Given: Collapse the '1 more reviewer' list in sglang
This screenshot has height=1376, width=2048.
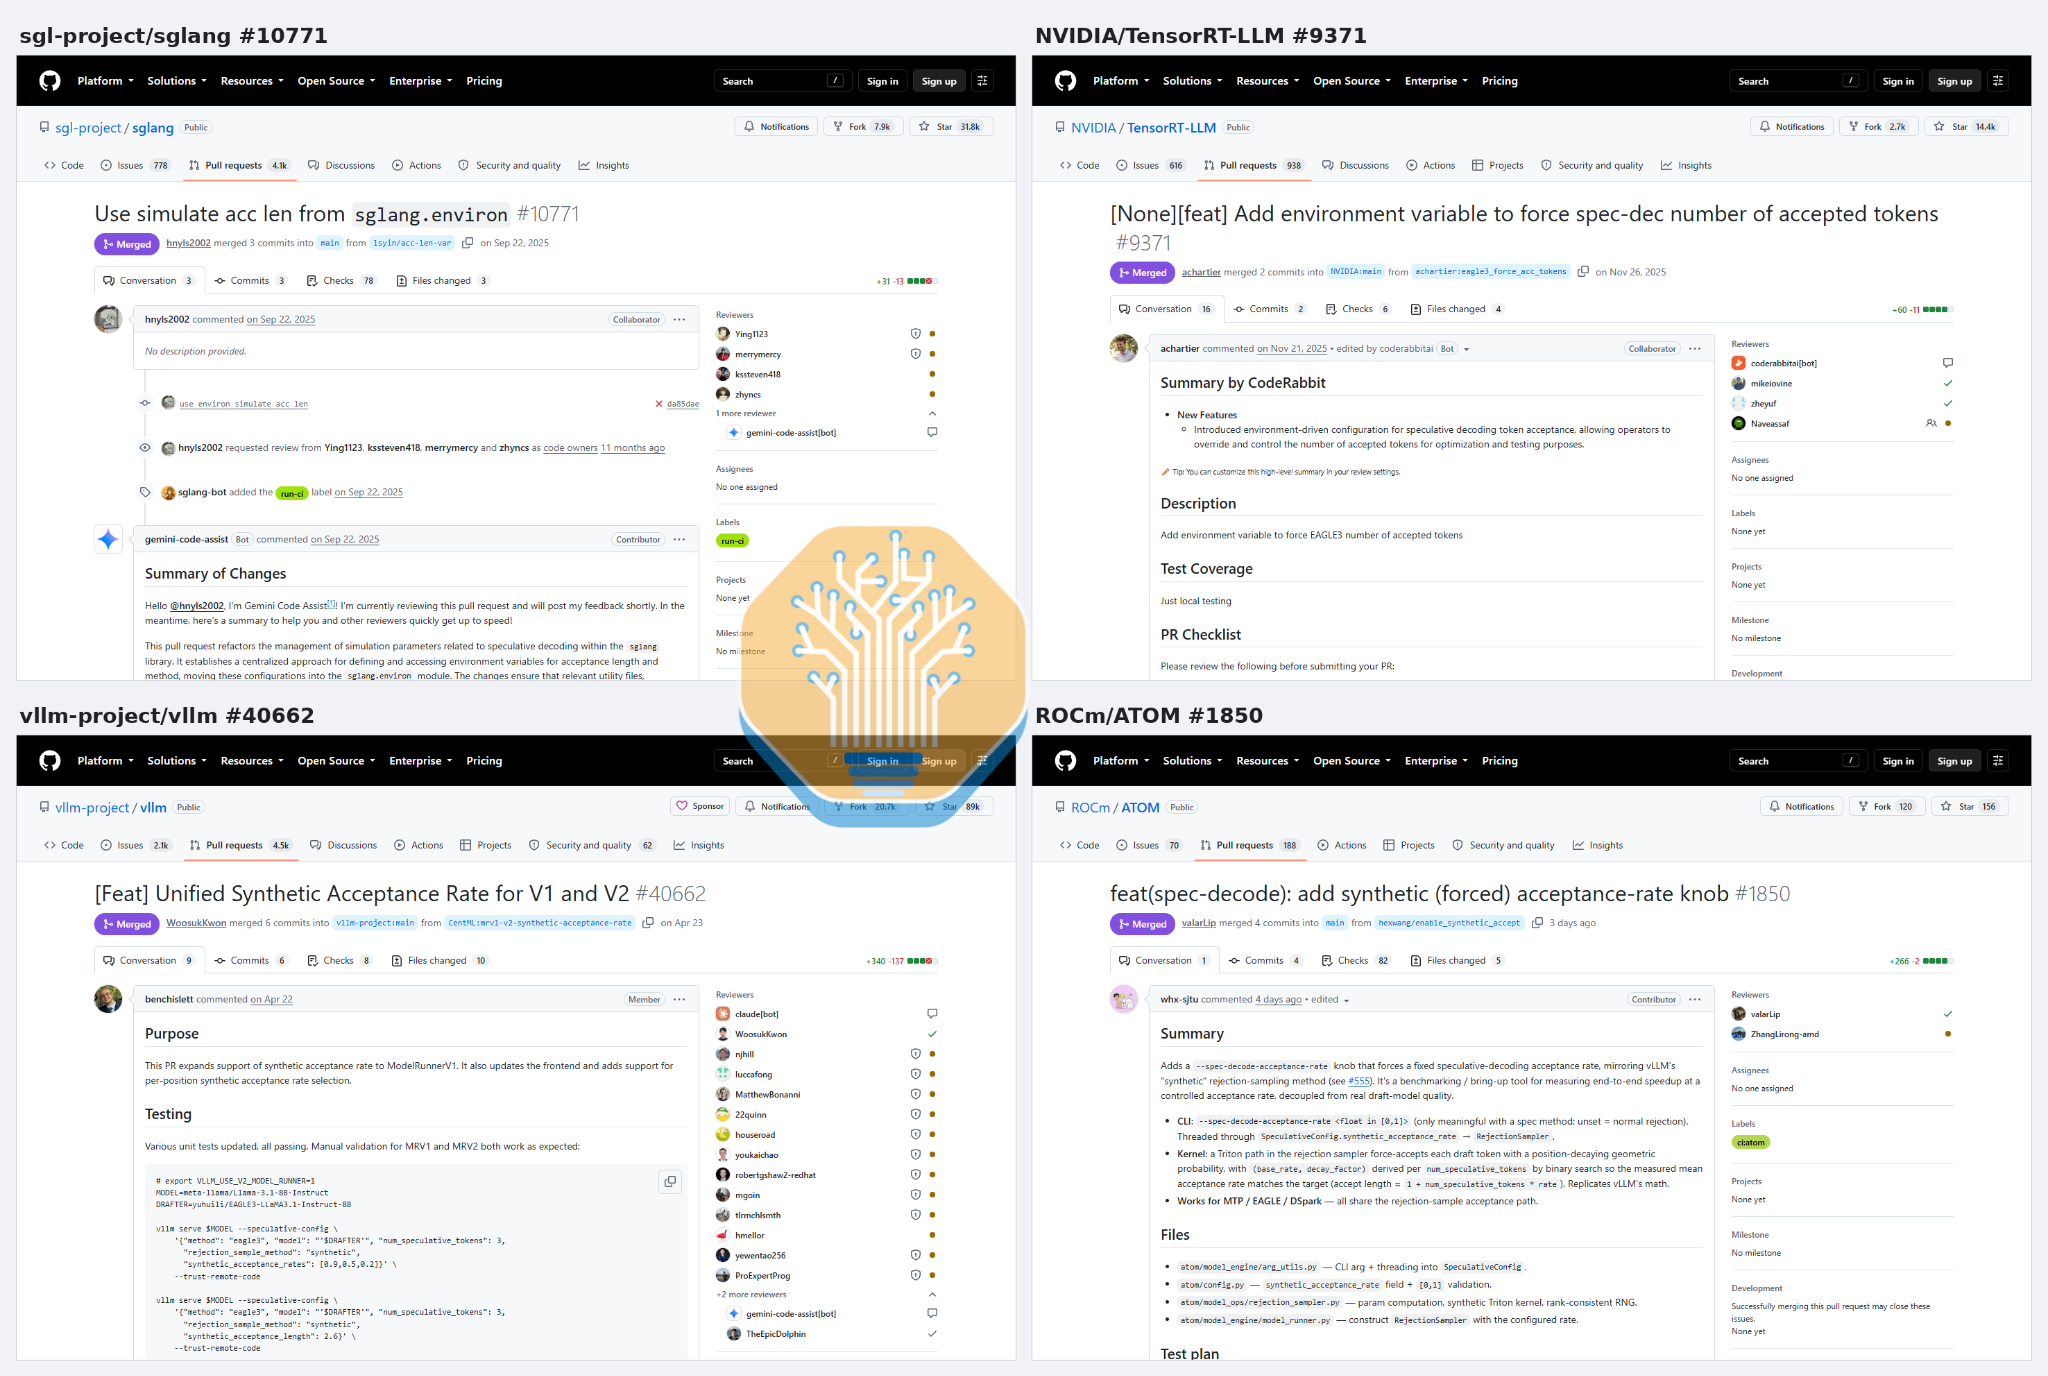Looking at the screenshot, I should coord(932,414).
